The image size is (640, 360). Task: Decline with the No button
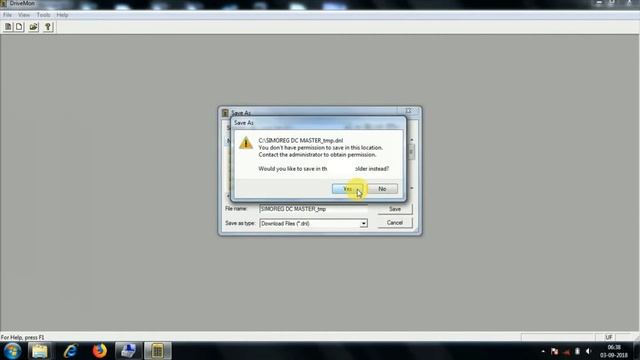pyautogui.click(x=382, y=189)
